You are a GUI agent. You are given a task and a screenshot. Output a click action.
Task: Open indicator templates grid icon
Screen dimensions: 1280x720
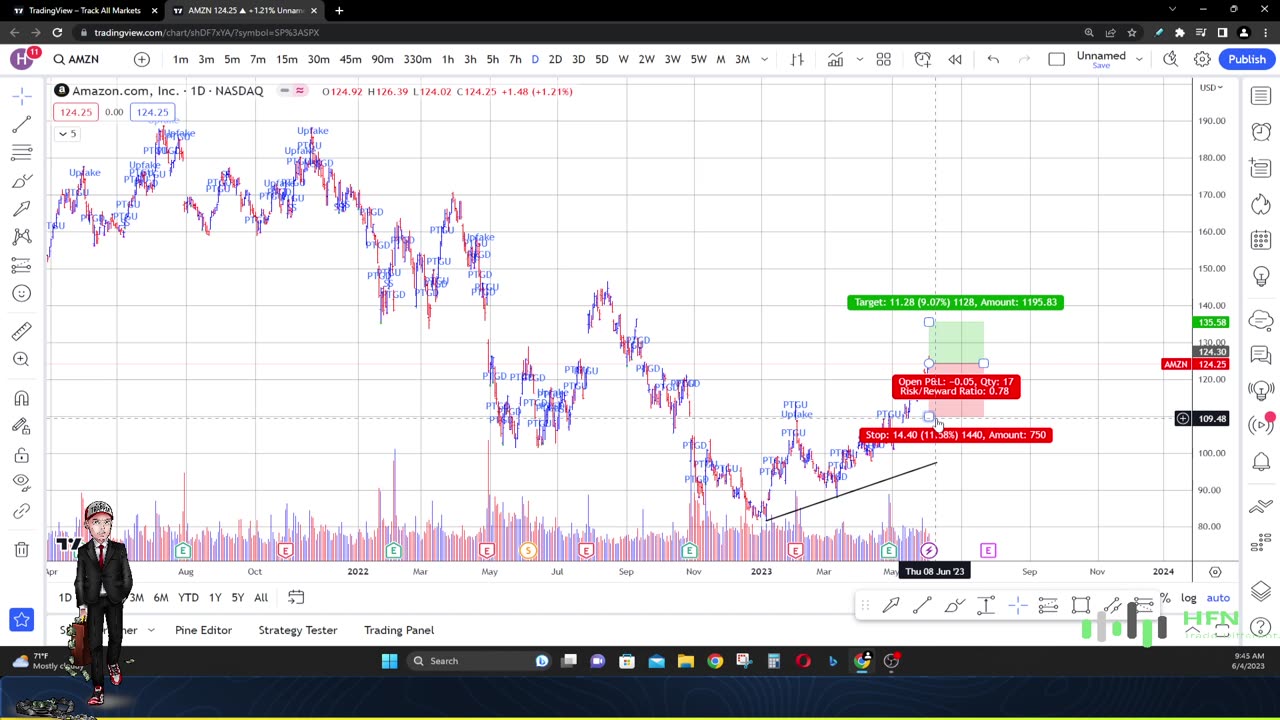[x=883, y=59]
